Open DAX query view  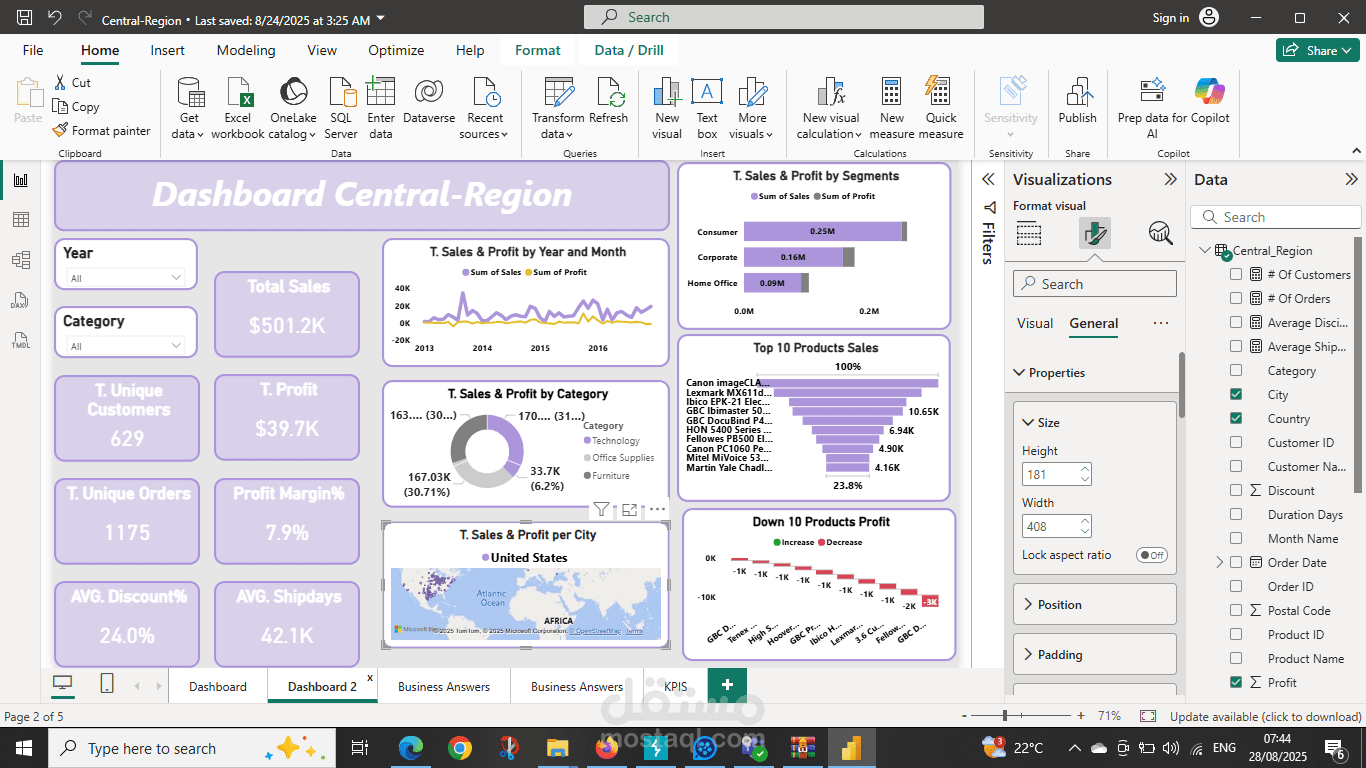(x=21, y=300)
